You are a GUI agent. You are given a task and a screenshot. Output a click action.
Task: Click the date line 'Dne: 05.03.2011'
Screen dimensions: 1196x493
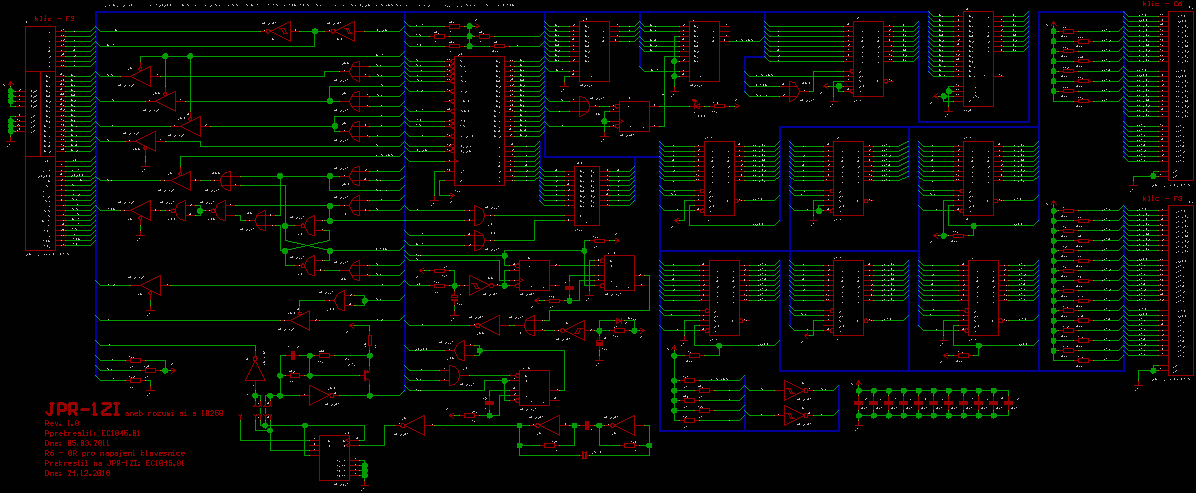click(78, 442)
